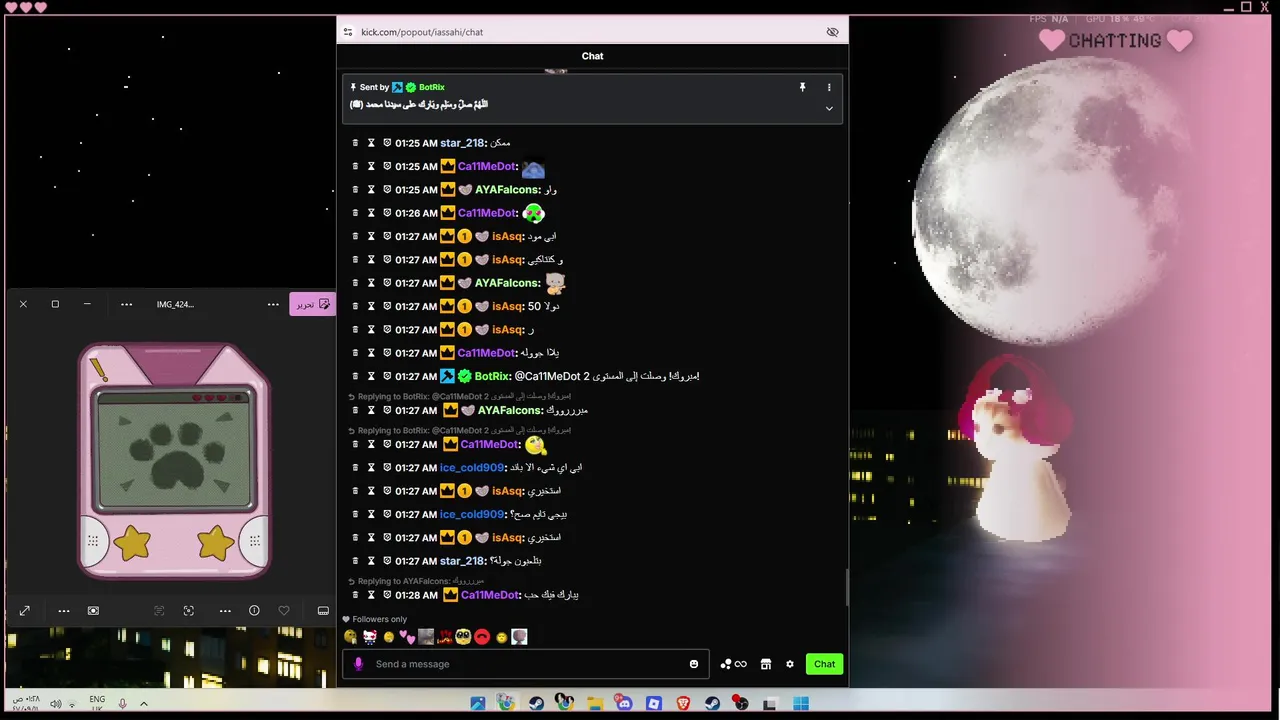Open Discord from the taskbar
Image resolution: width=1280 pixels, height=720 pixels.
624,703
